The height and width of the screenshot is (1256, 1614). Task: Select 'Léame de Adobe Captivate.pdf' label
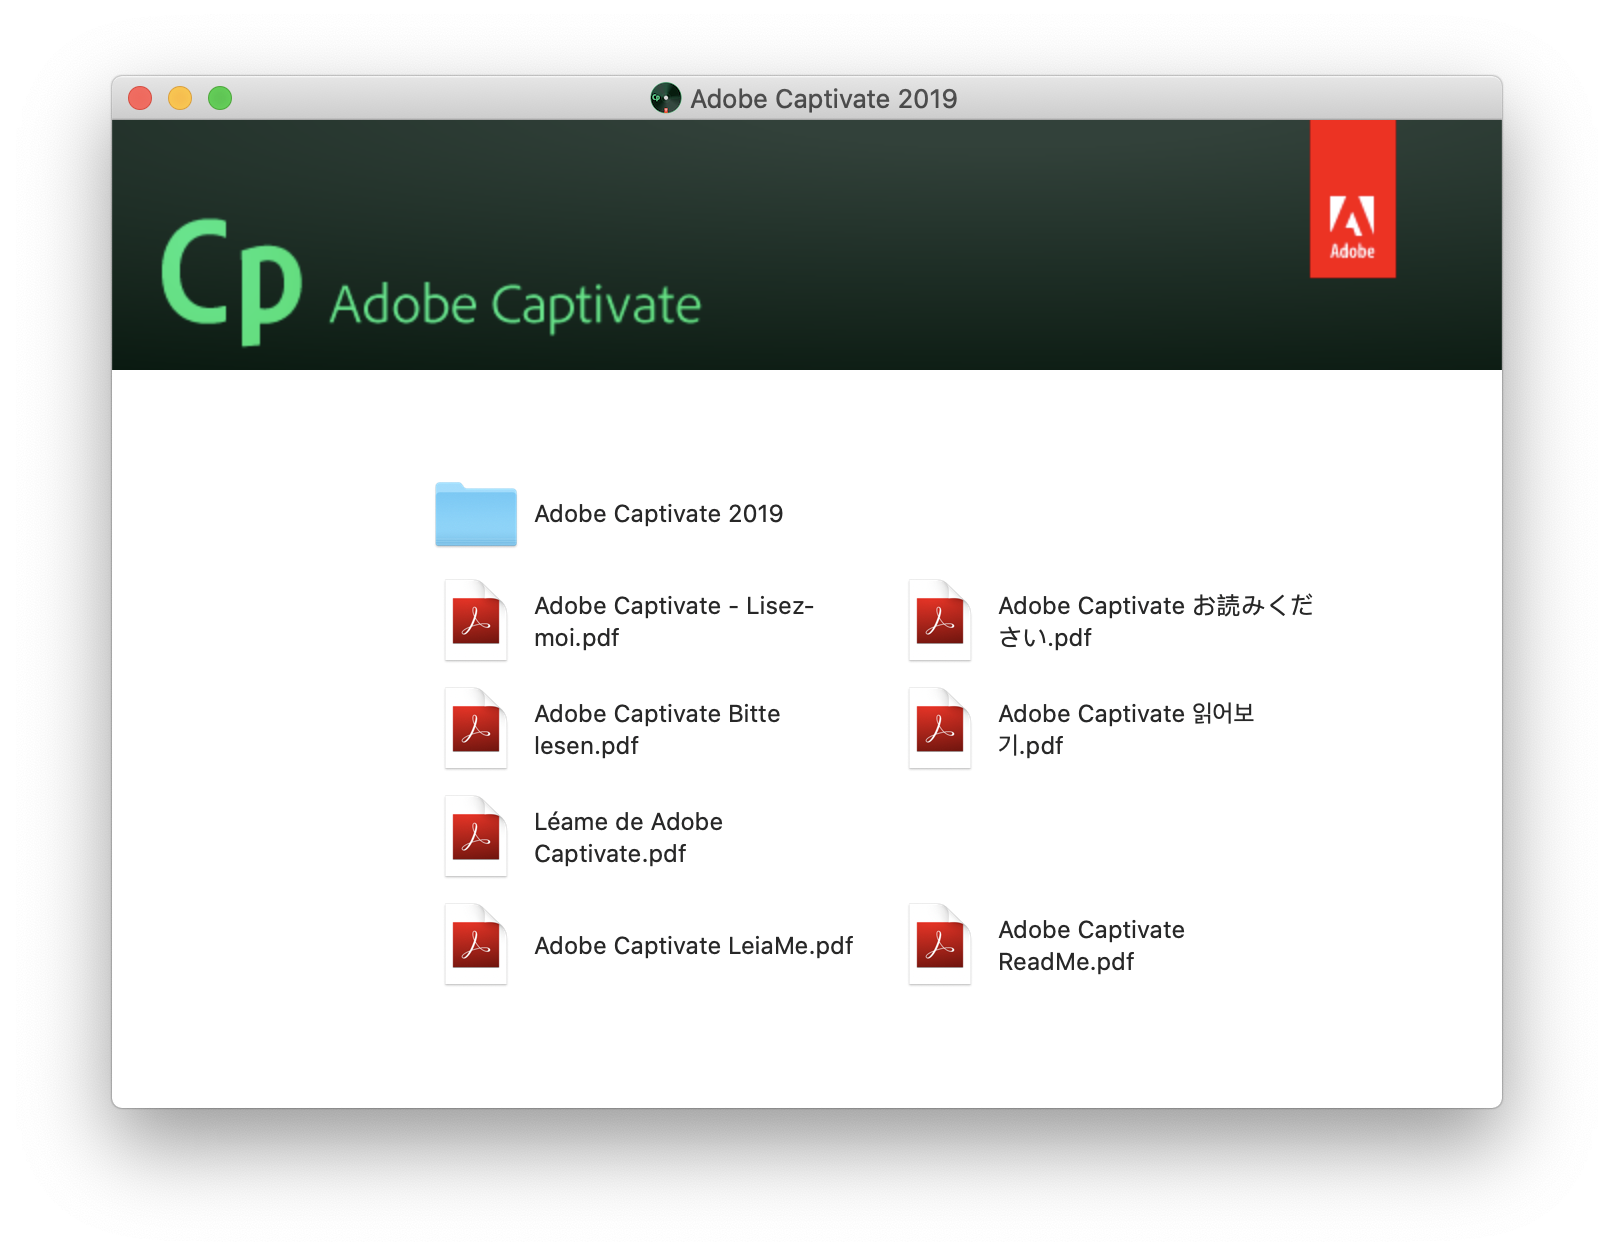coord(628,837)
